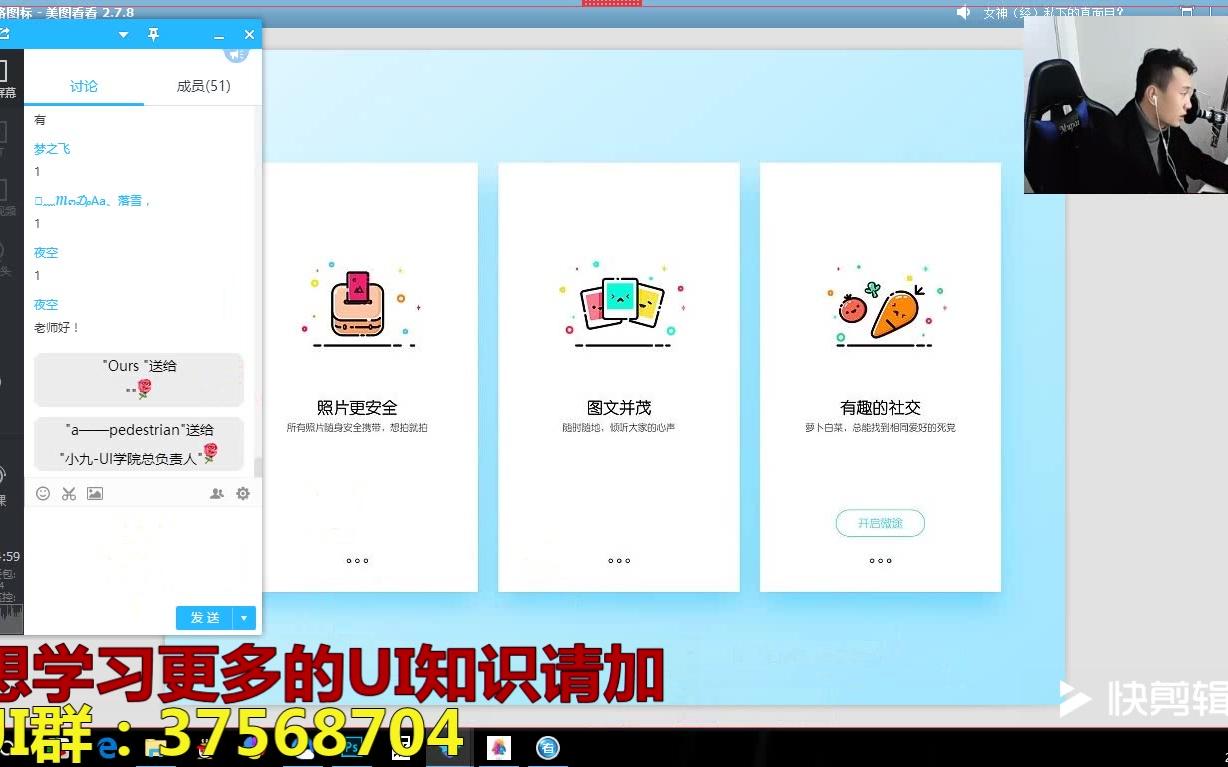Viewport: 1228px width, 767px height.
Task: Expand the dropdown arrow in the blue title bar
Action: coord(123,34)
